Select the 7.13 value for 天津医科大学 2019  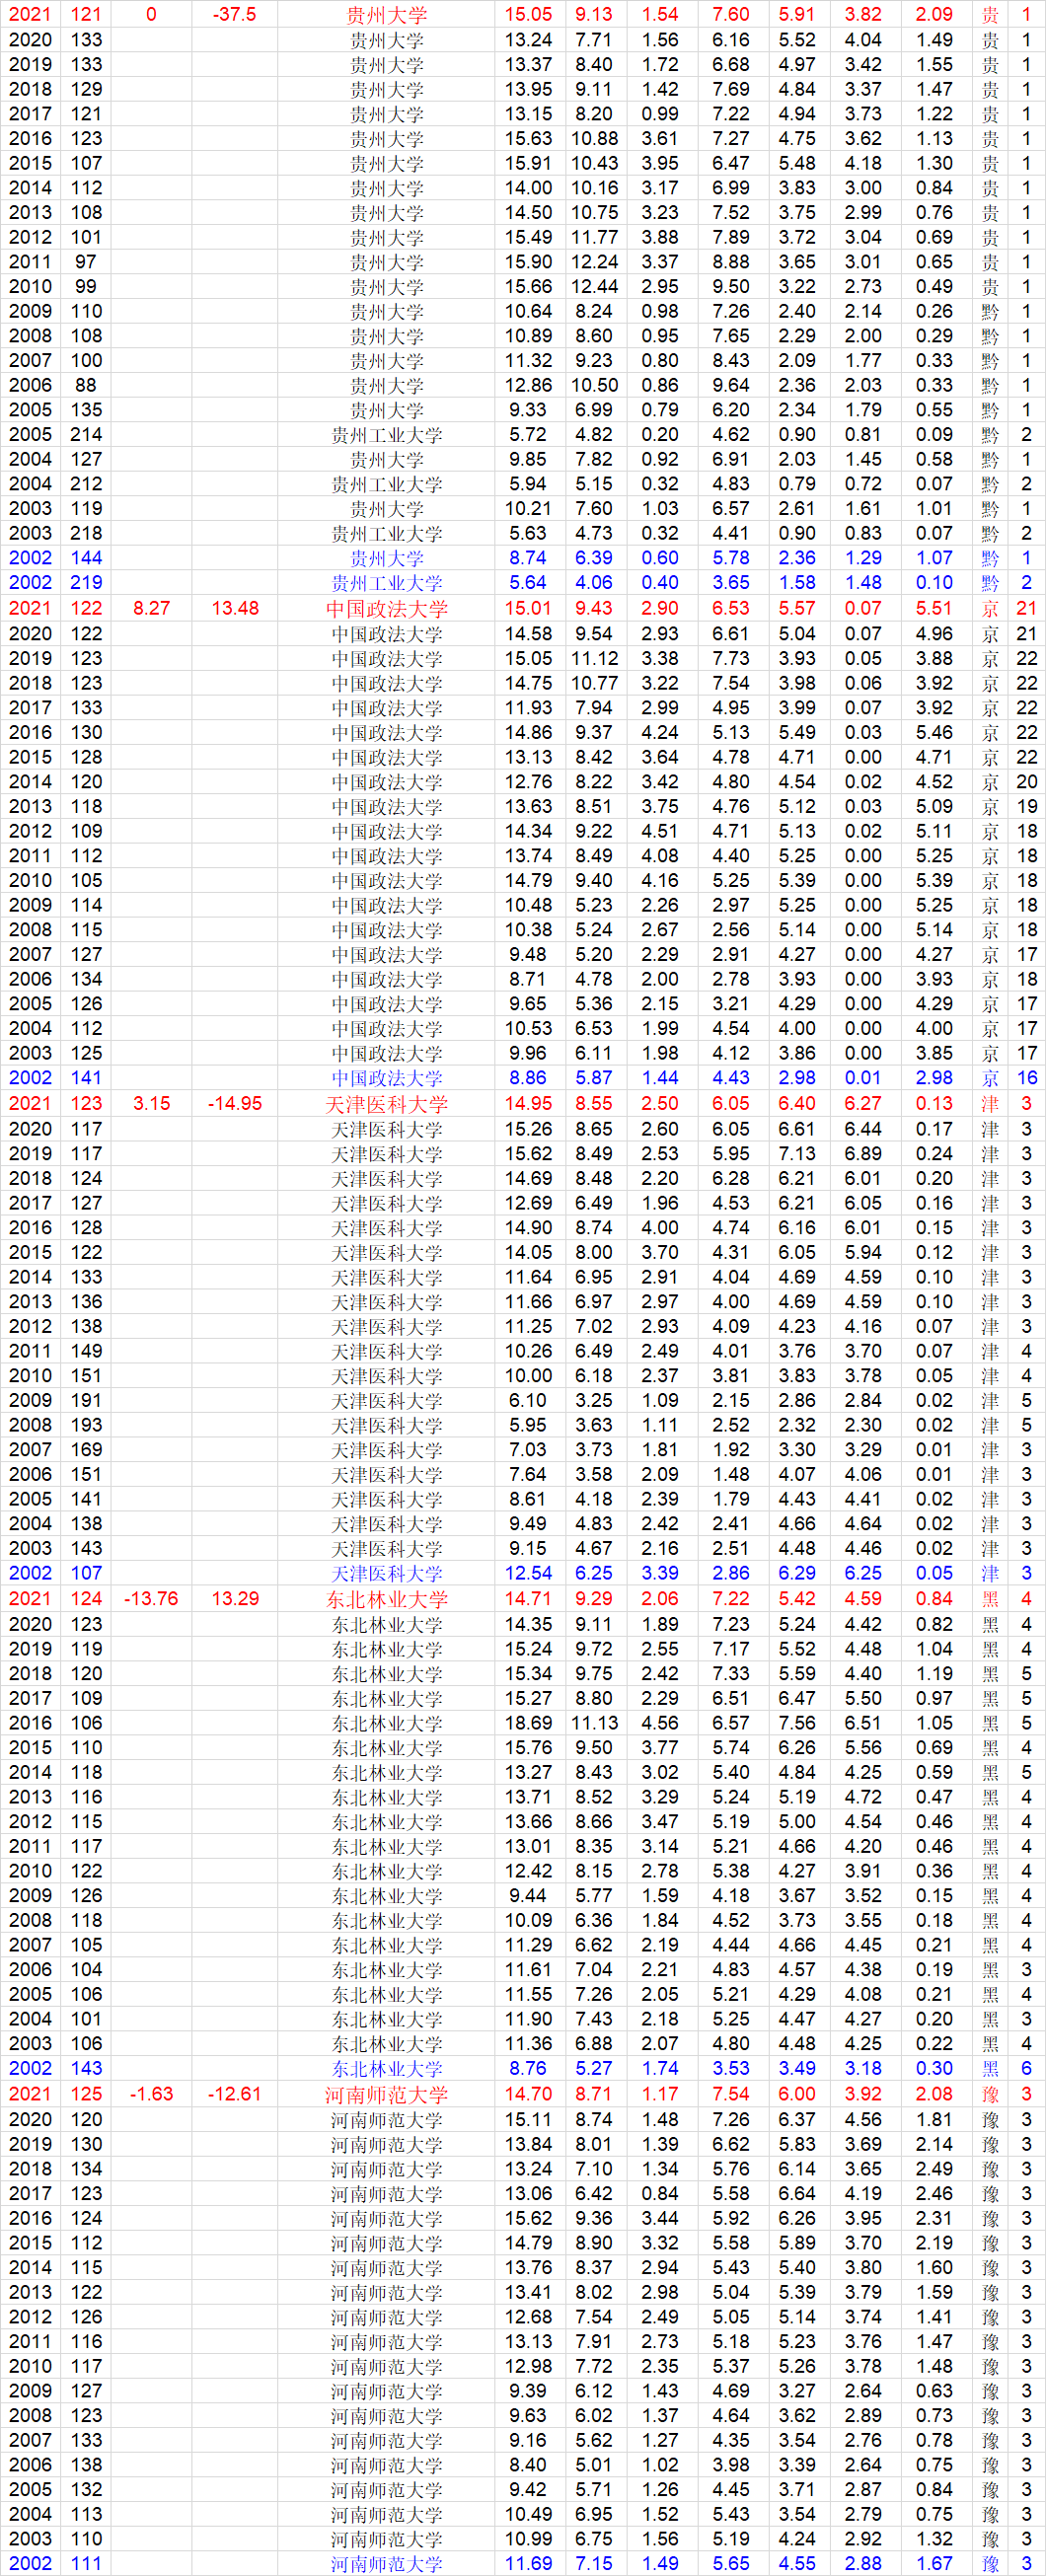(x=797, y=1153)
